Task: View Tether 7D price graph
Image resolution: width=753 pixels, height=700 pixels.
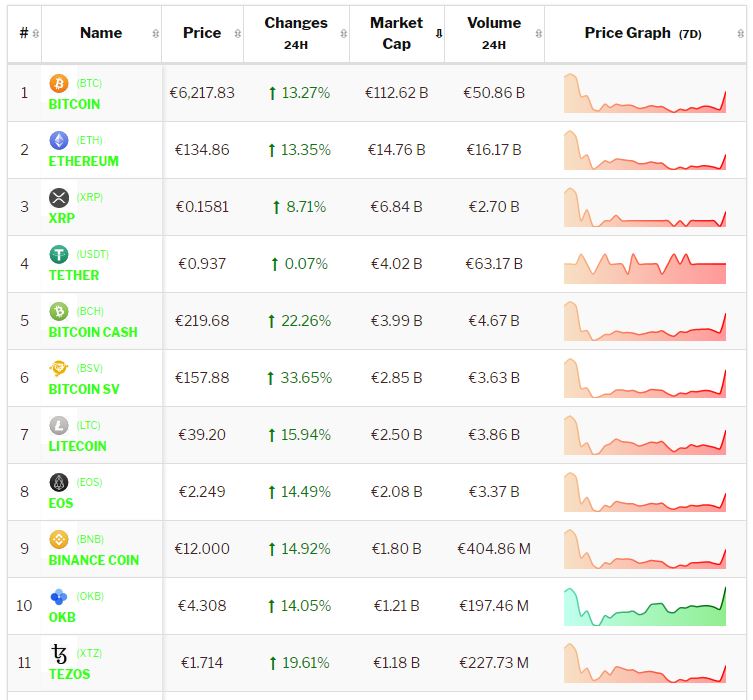Action: [x=644, y=264]
